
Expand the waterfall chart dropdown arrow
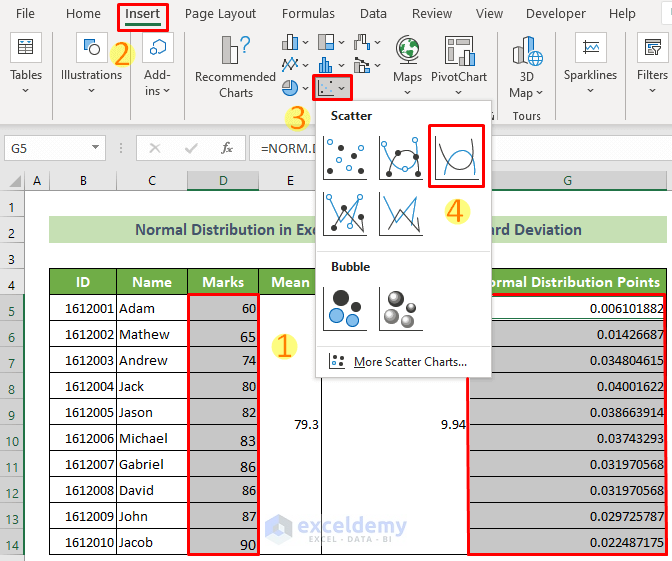tap(378, 42)
